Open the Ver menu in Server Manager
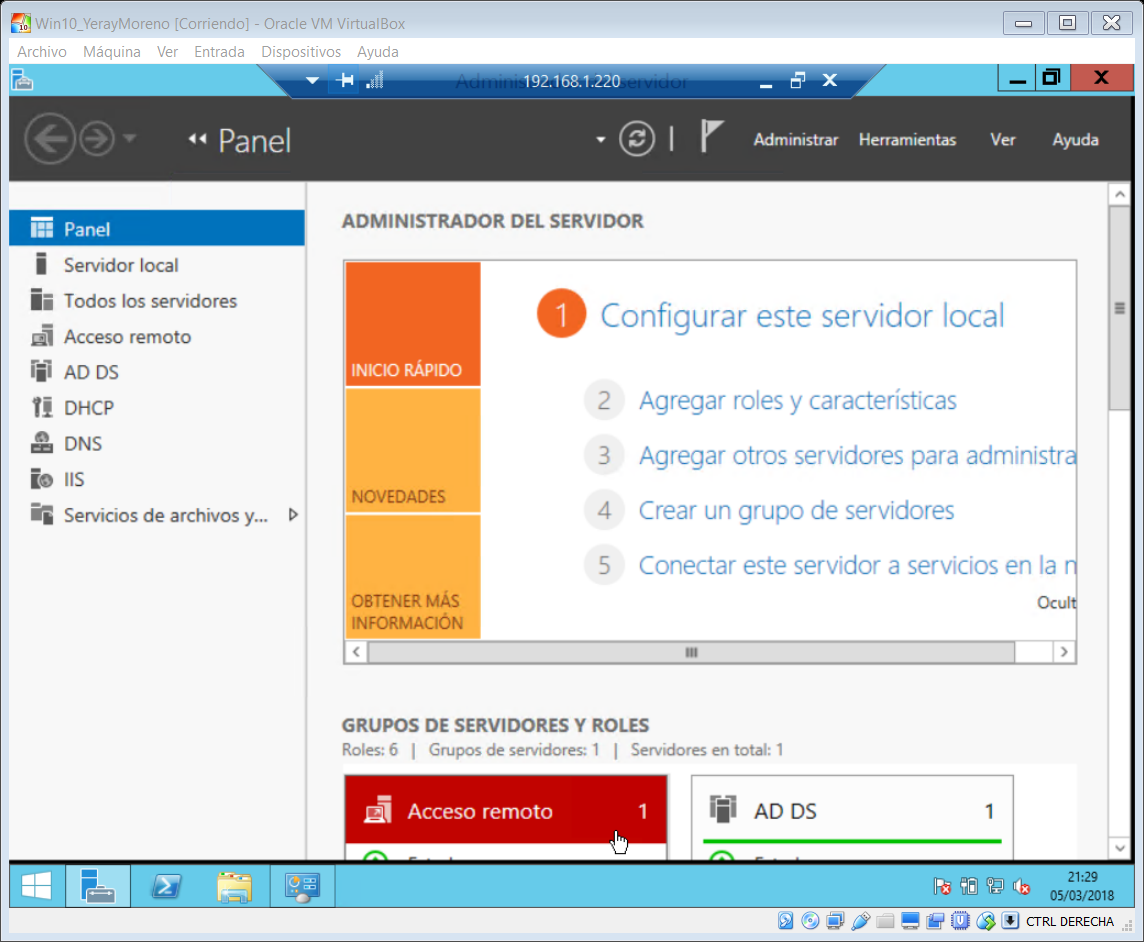 click(1002, 139)
